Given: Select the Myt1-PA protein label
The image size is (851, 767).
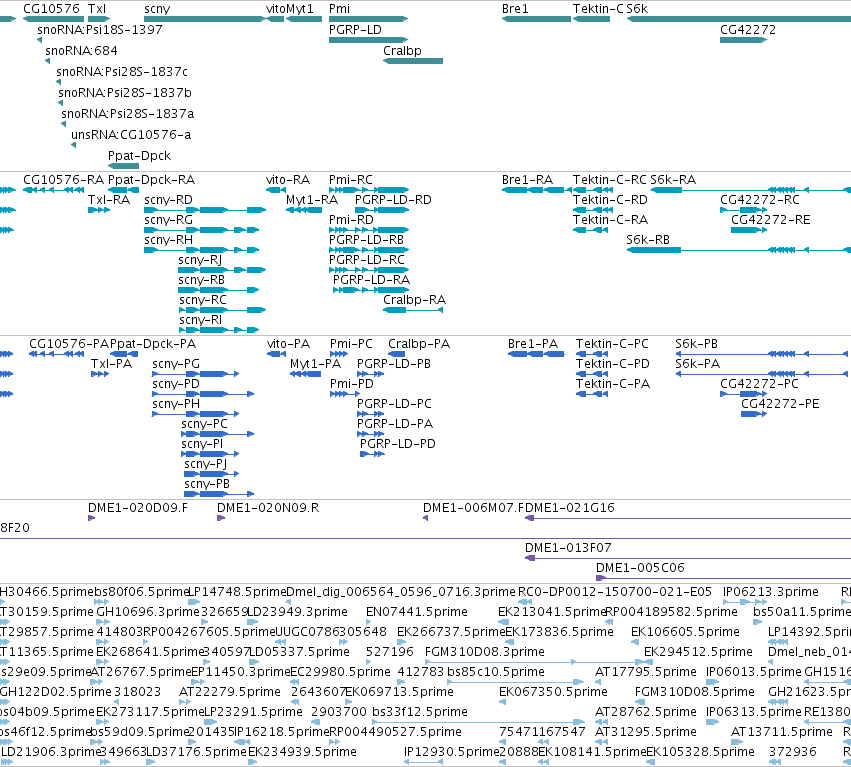Looking at the screenshot, I should click(x=315, y=364).
